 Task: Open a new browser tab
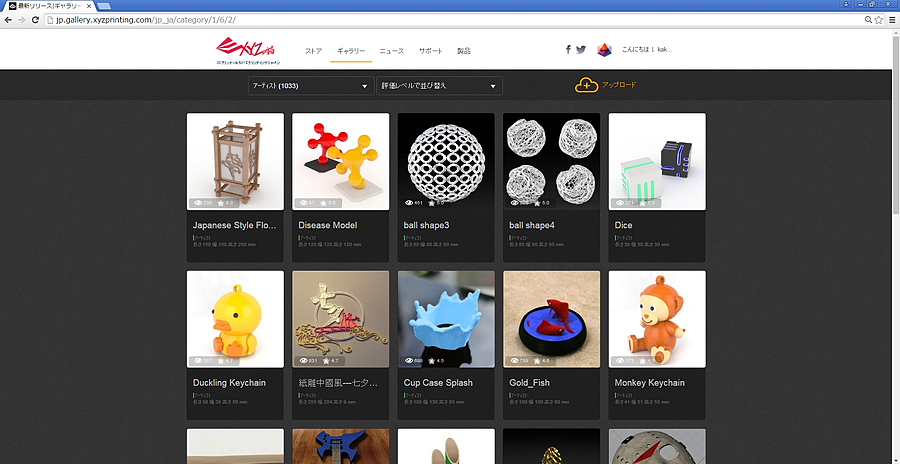click(x=104, y=6)
